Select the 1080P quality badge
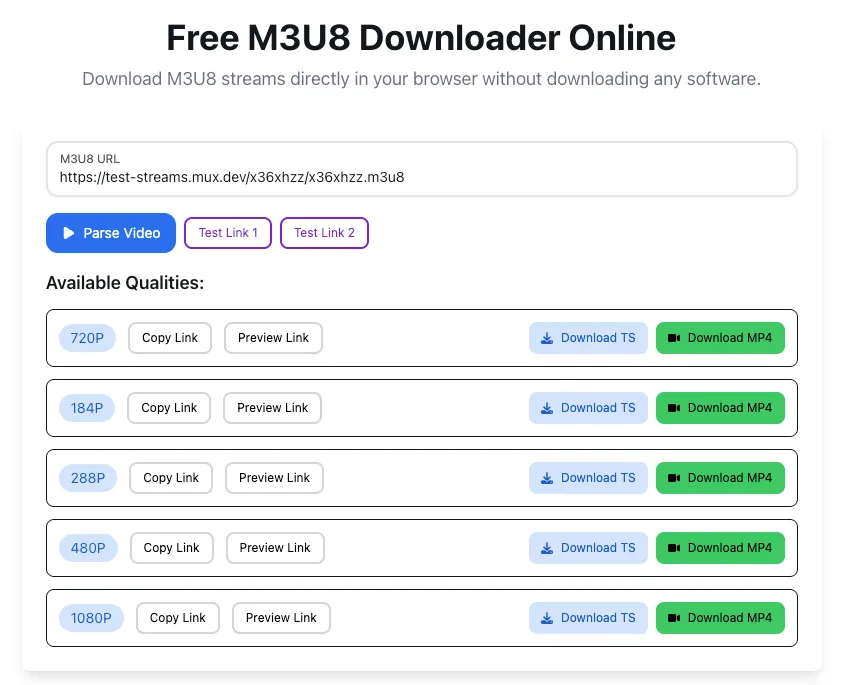This screenshot has width=846, height=685. point(91,618)
